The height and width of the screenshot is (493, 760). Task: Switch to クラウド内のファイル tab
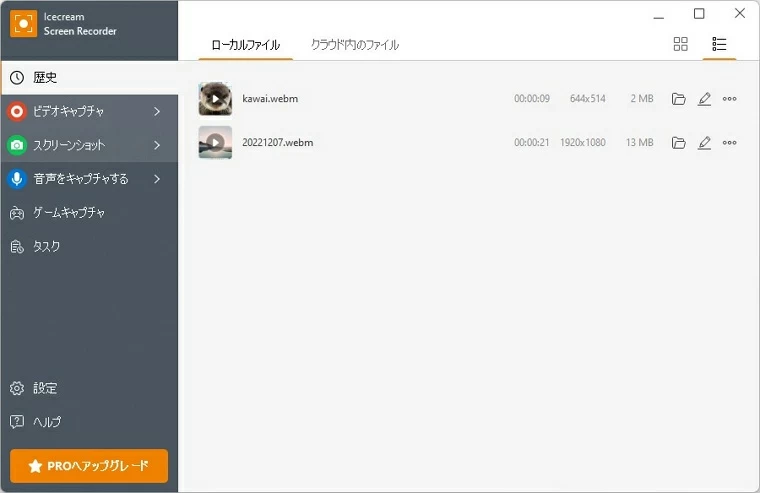click(x=354, y=45)
